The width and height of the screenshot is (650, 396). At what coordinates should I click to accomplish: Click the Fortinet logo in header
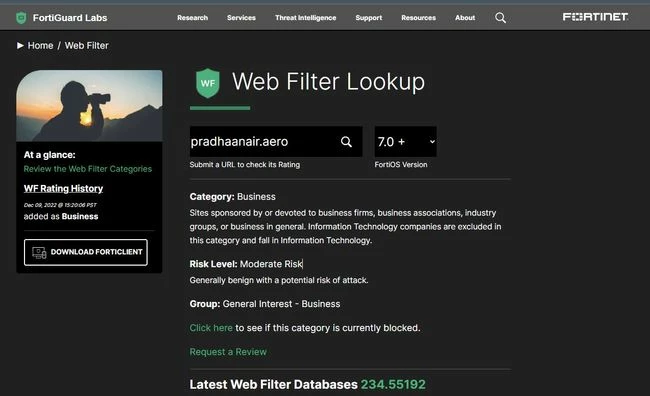[x=595, y=17]
